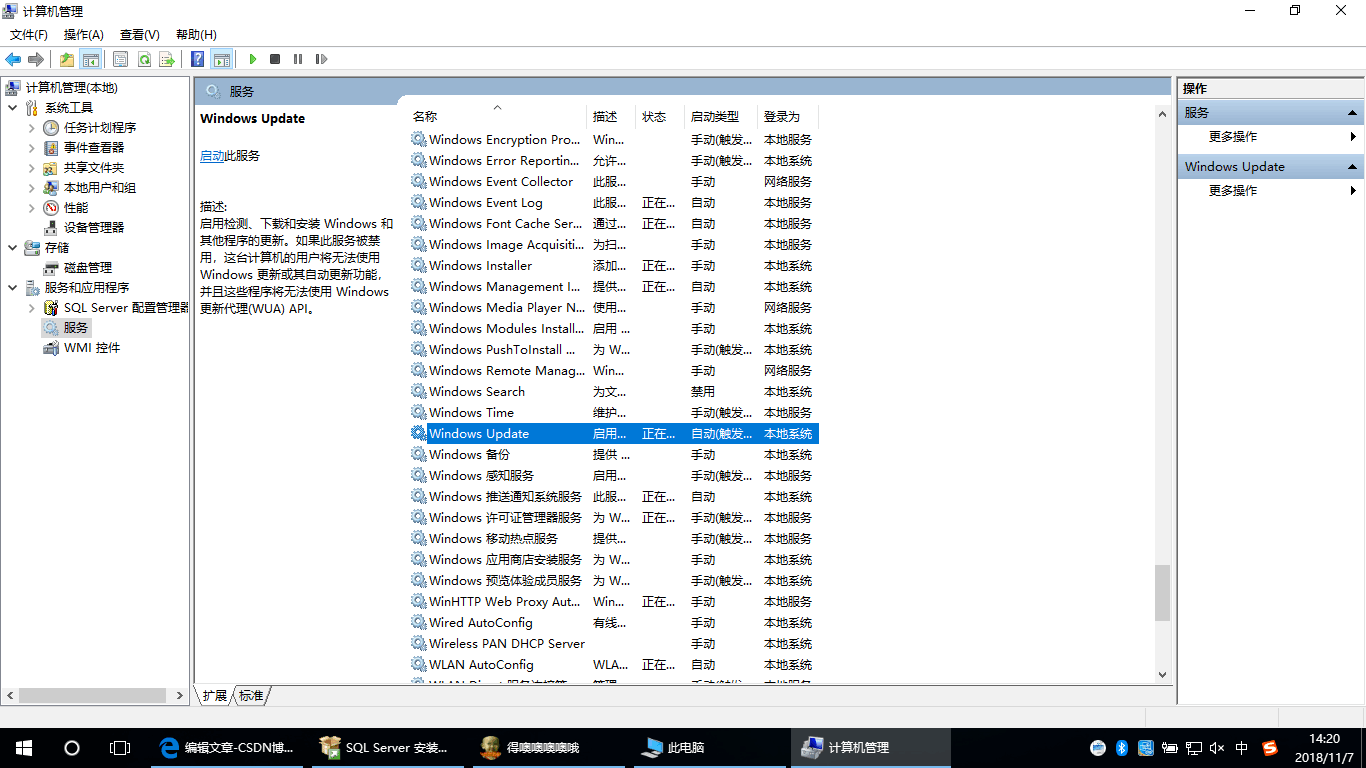Expand the 本地用户和组 node
1366x768 pixels.
(32, 188)
